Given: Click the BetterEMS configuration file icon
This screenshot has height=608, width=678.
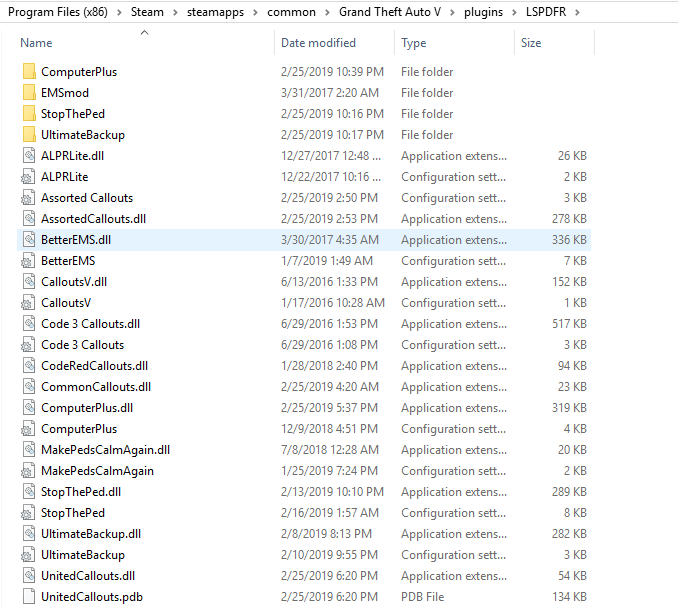Looking at the screenshot, I should [x=28, y=261].
